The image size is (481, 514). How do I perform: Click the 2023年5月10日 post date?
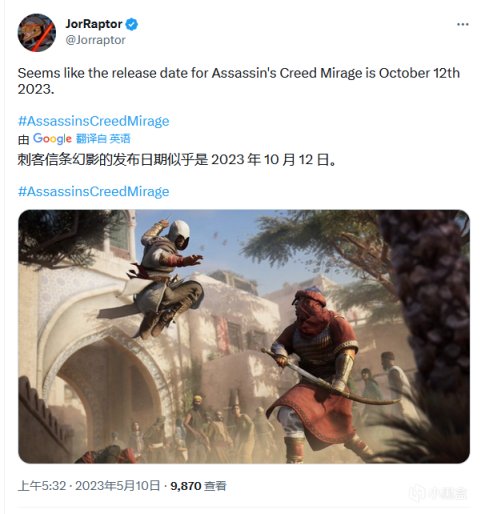pos(118,486)
